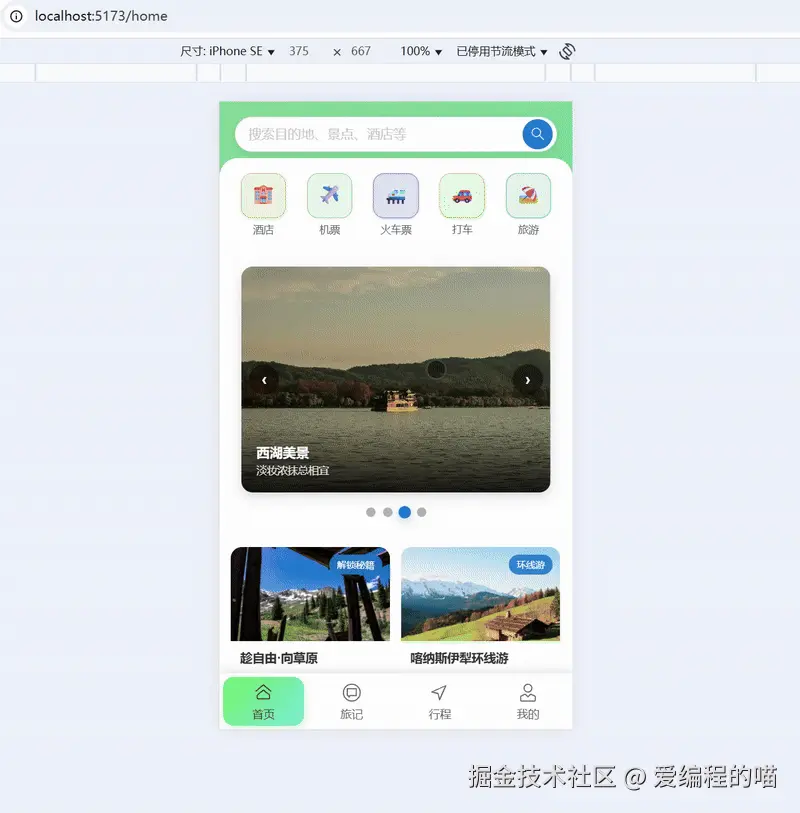Switch to the 我的 profile tab
This screenshot has height=813, width=800.
tap(527, 700)
